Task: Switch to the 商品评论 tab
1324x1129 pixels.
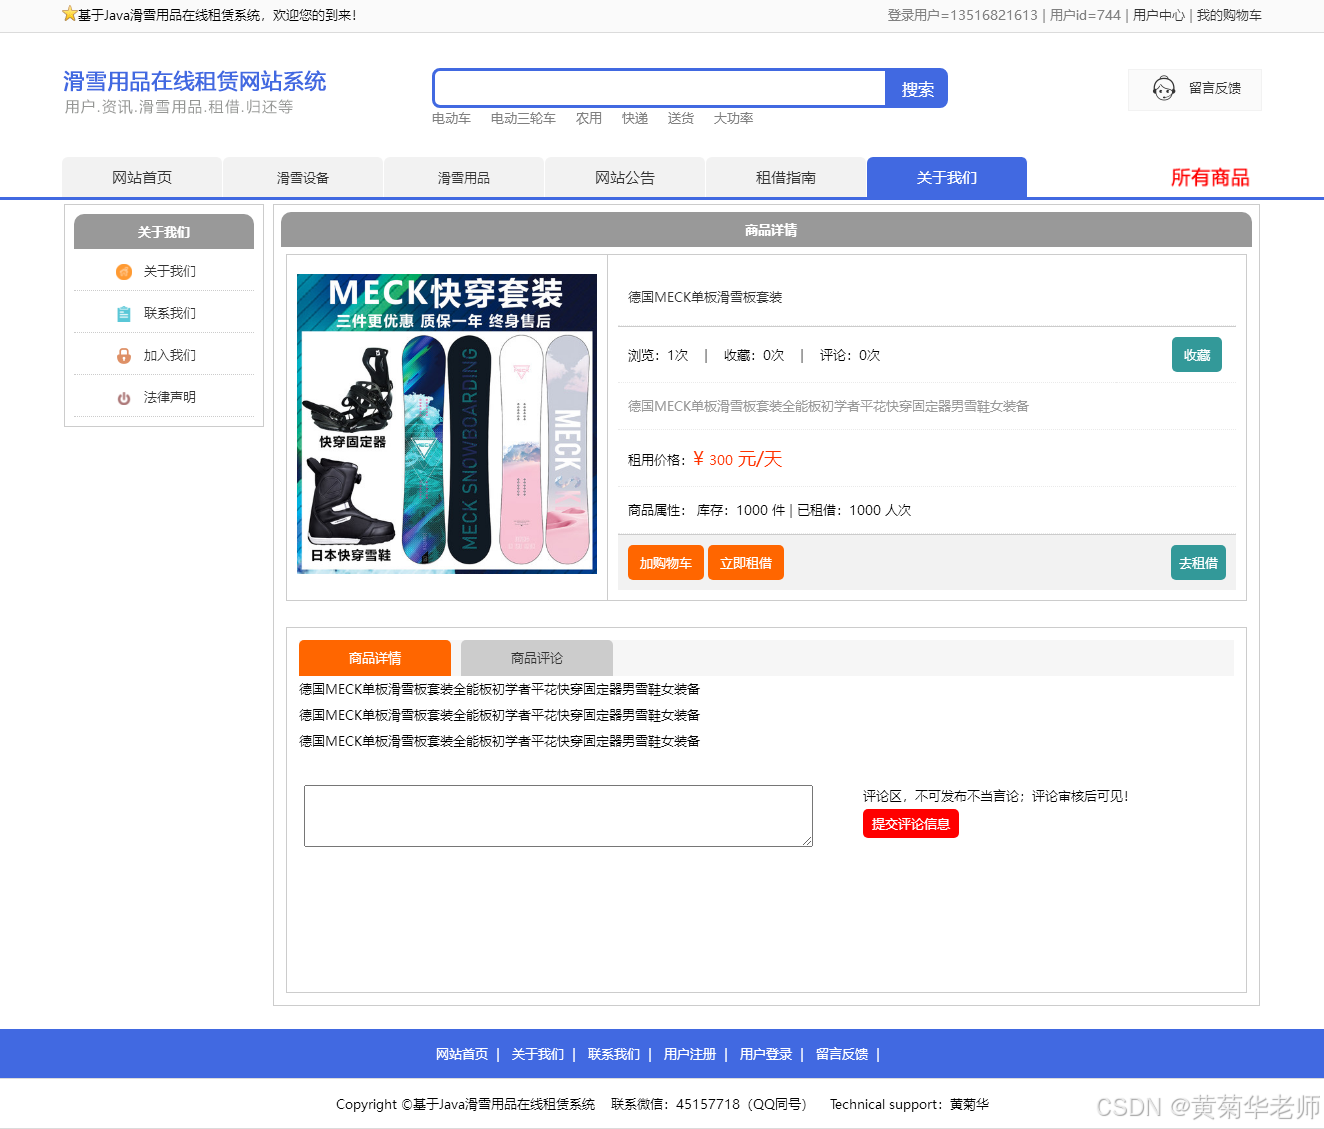Action: click(537, 658)
